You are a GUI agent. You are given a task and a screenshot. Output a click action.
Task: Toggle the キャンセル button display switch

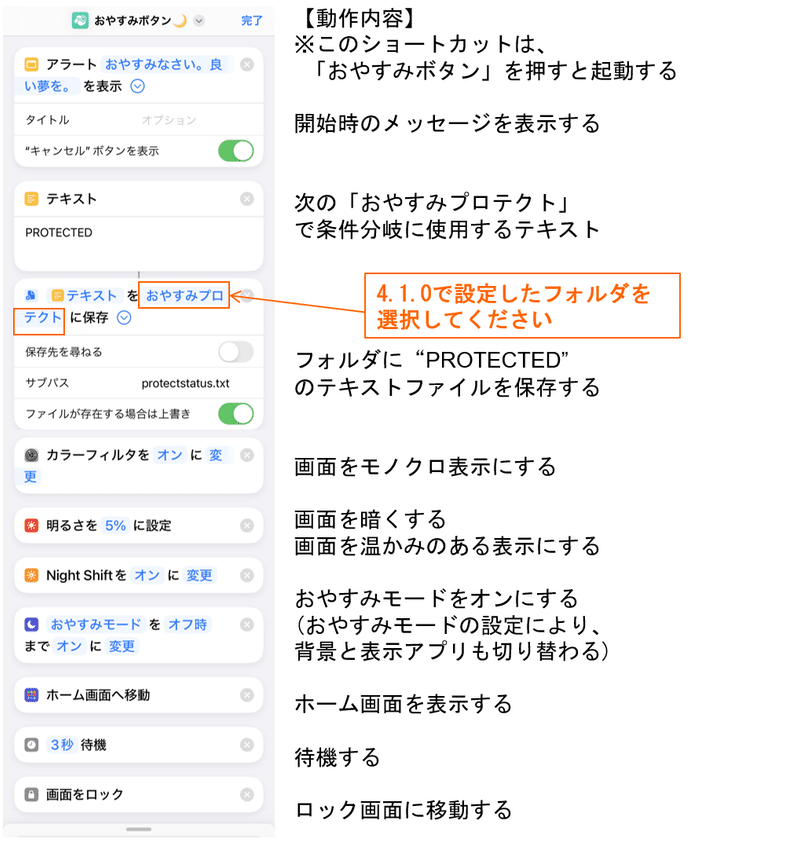(236, 151)
